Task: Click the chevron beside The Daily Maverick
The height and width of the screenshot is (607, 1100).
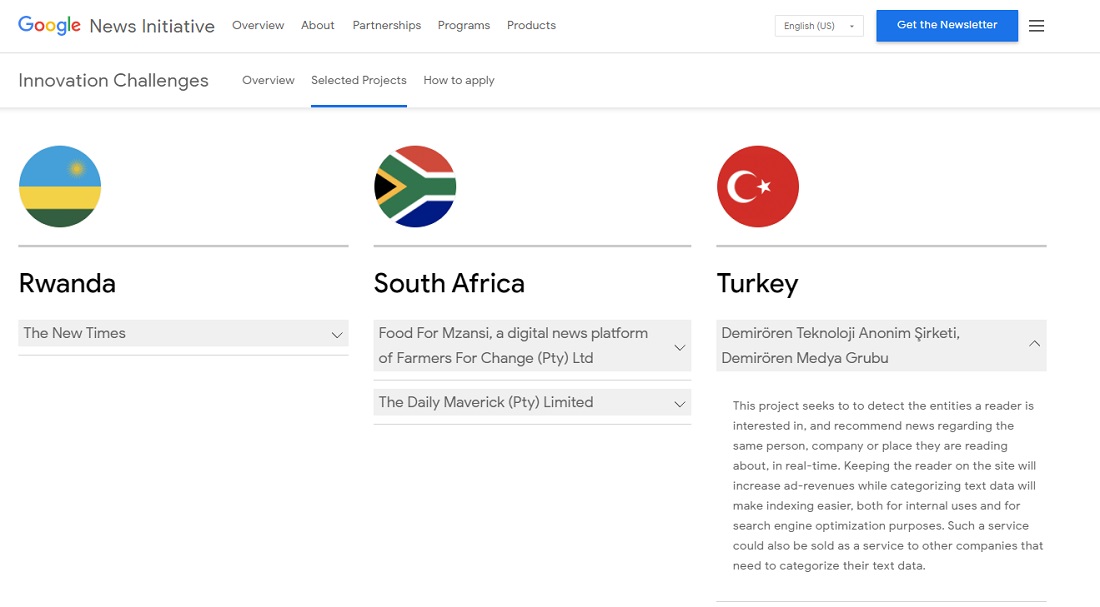Action: coord(679,403)
